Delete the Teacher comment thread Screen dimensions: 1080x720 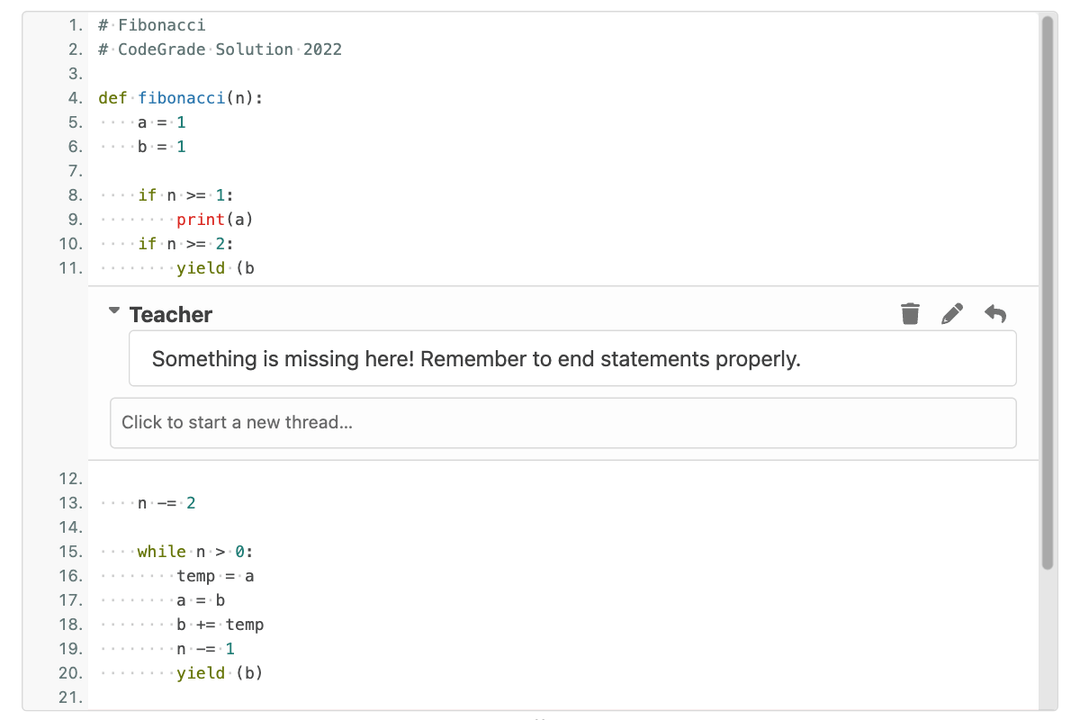[x=910, y=314]
